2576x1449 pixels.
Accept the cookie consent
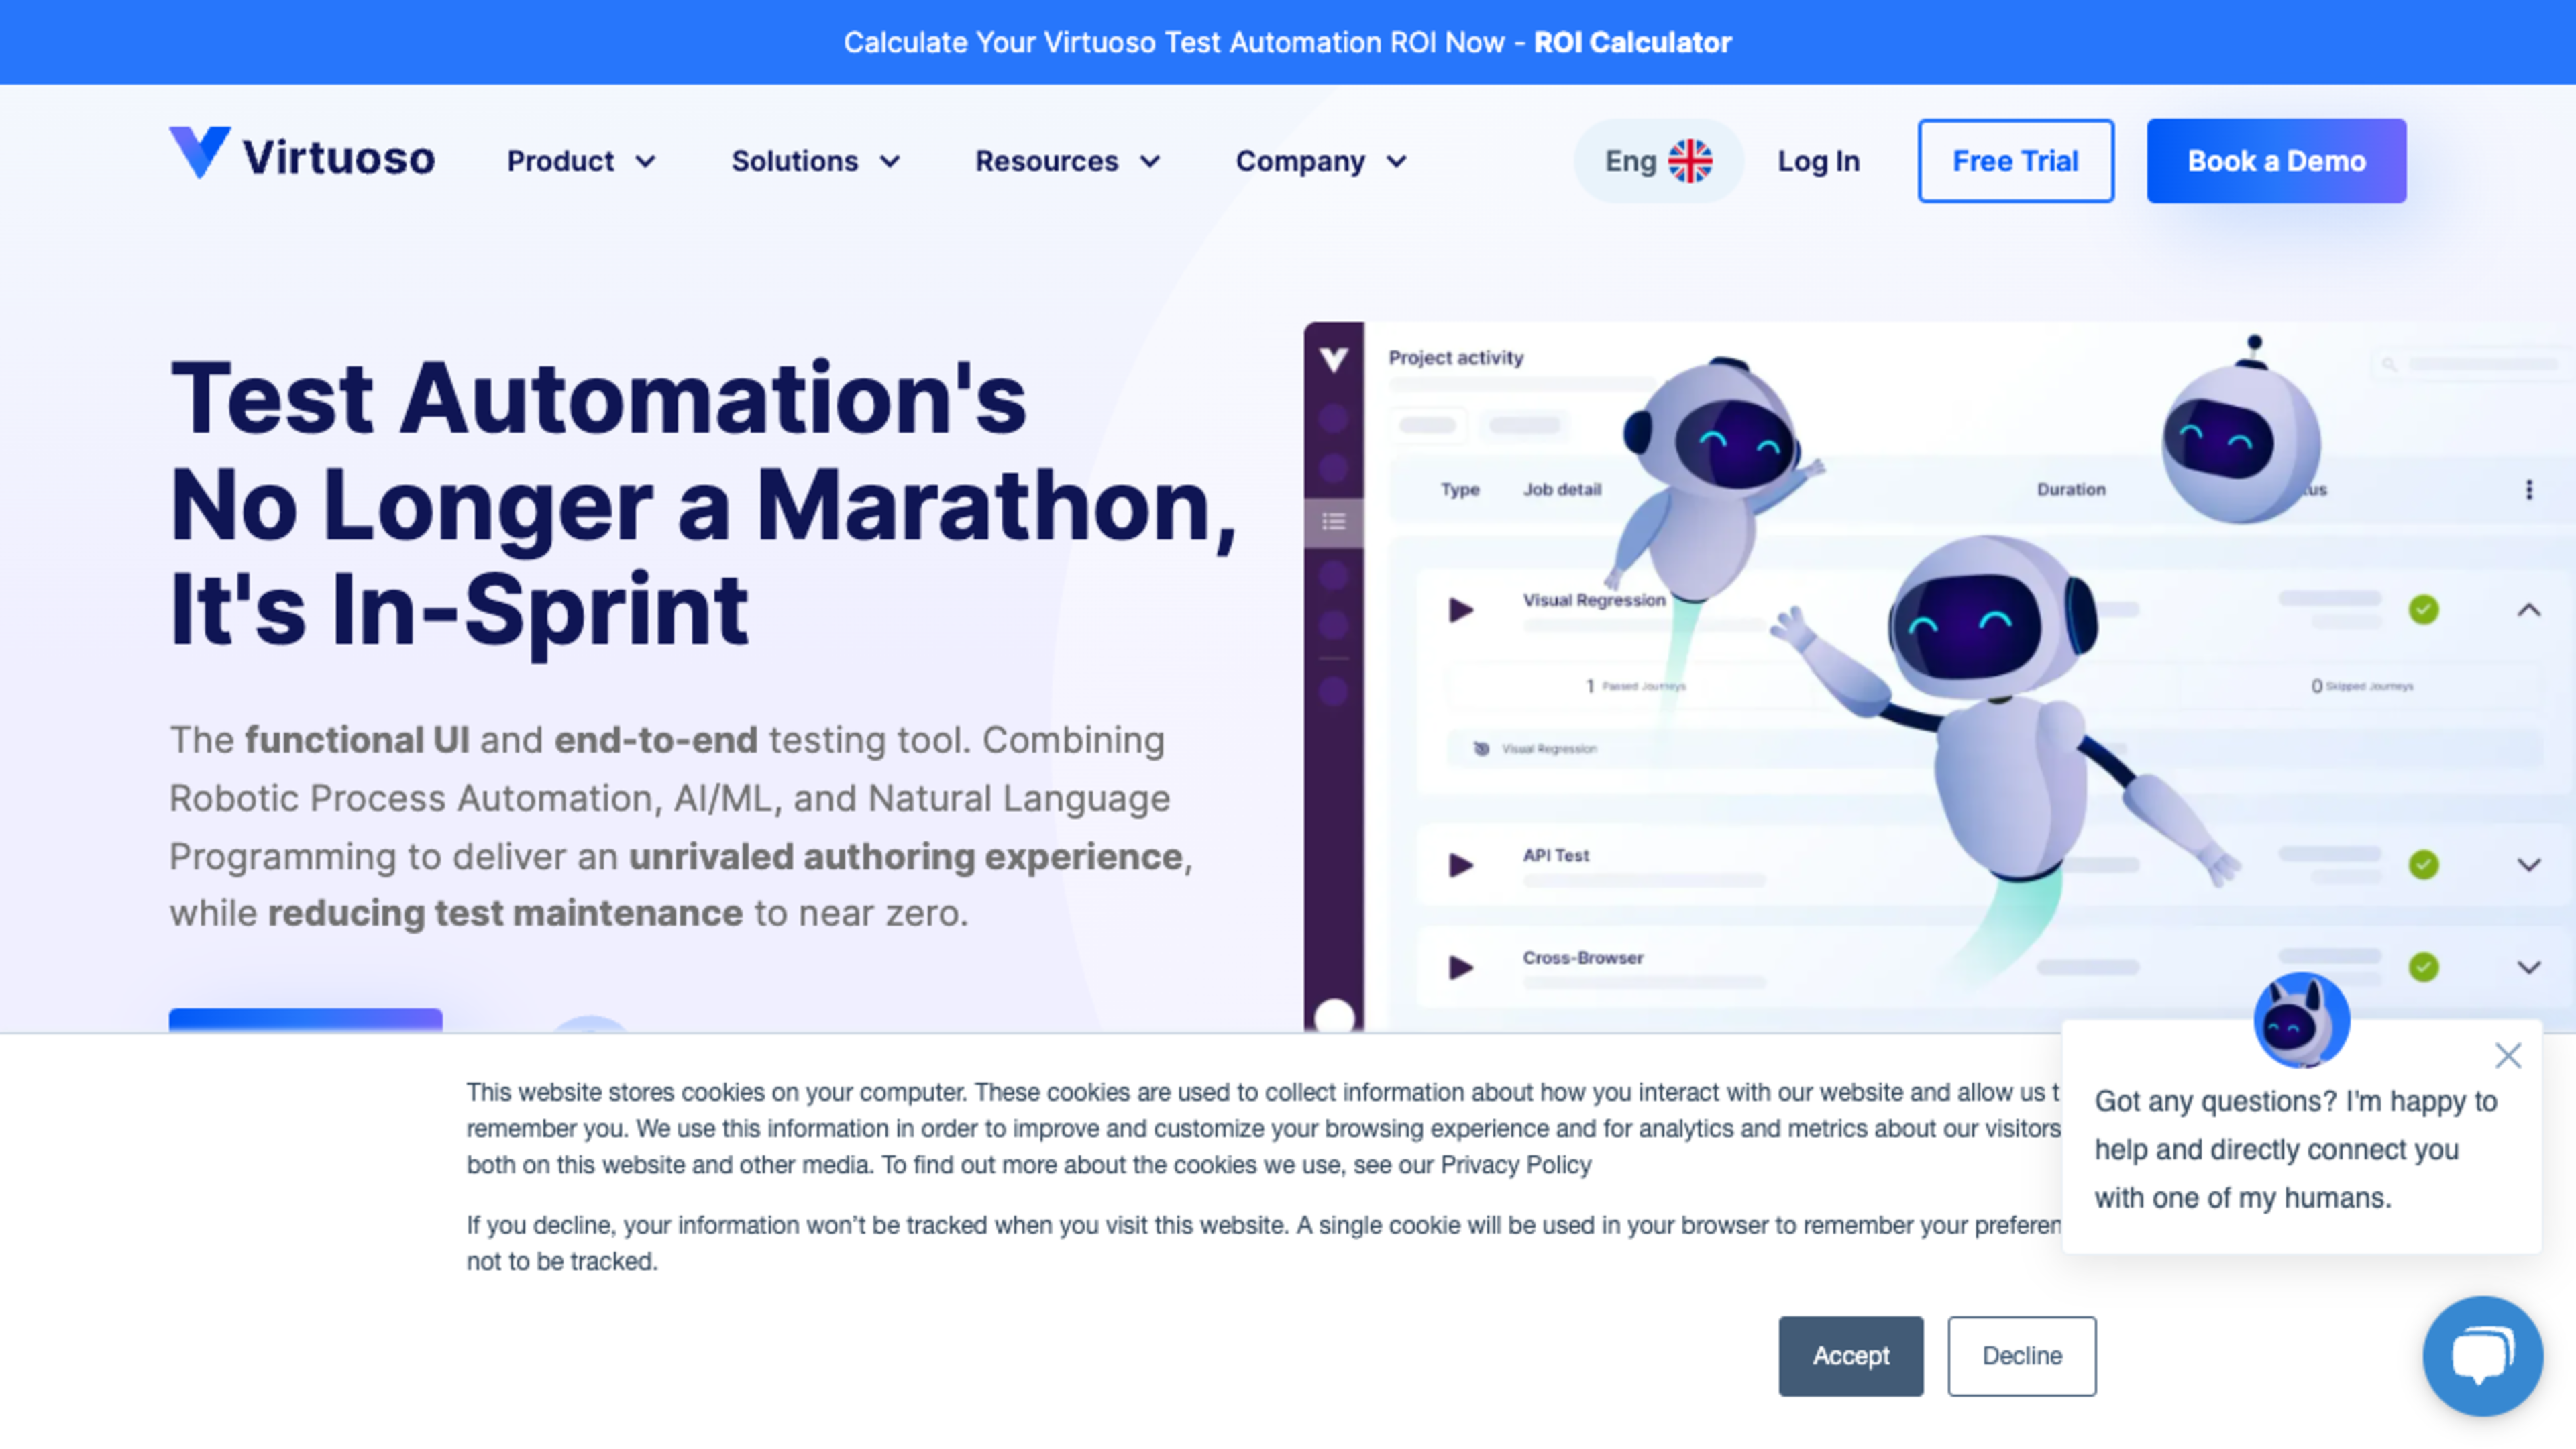point(1850,1355)
